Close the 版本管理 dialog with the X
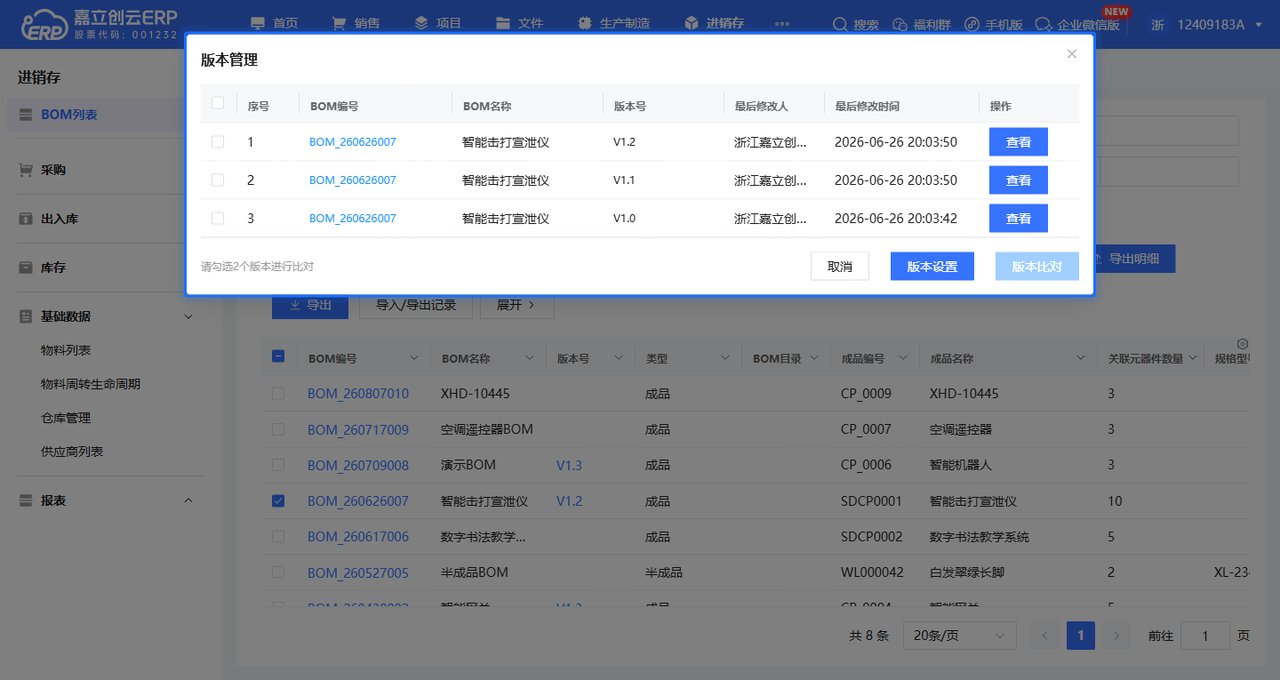 point(1072,54)
